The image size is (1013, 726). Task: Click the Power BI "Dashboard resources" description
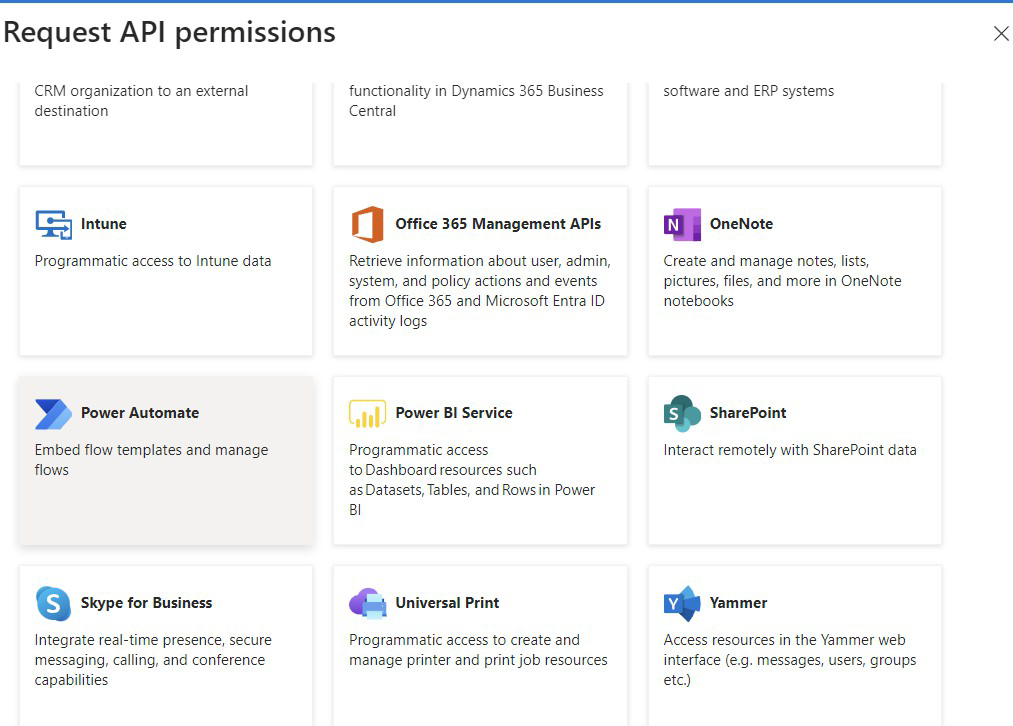tap(472, 480)
